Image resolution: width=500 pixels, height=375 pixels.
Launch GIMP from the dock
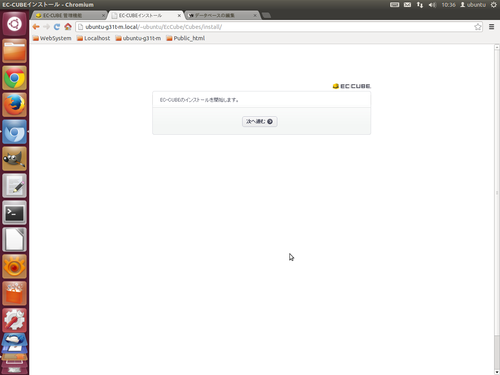click(14, 159)
